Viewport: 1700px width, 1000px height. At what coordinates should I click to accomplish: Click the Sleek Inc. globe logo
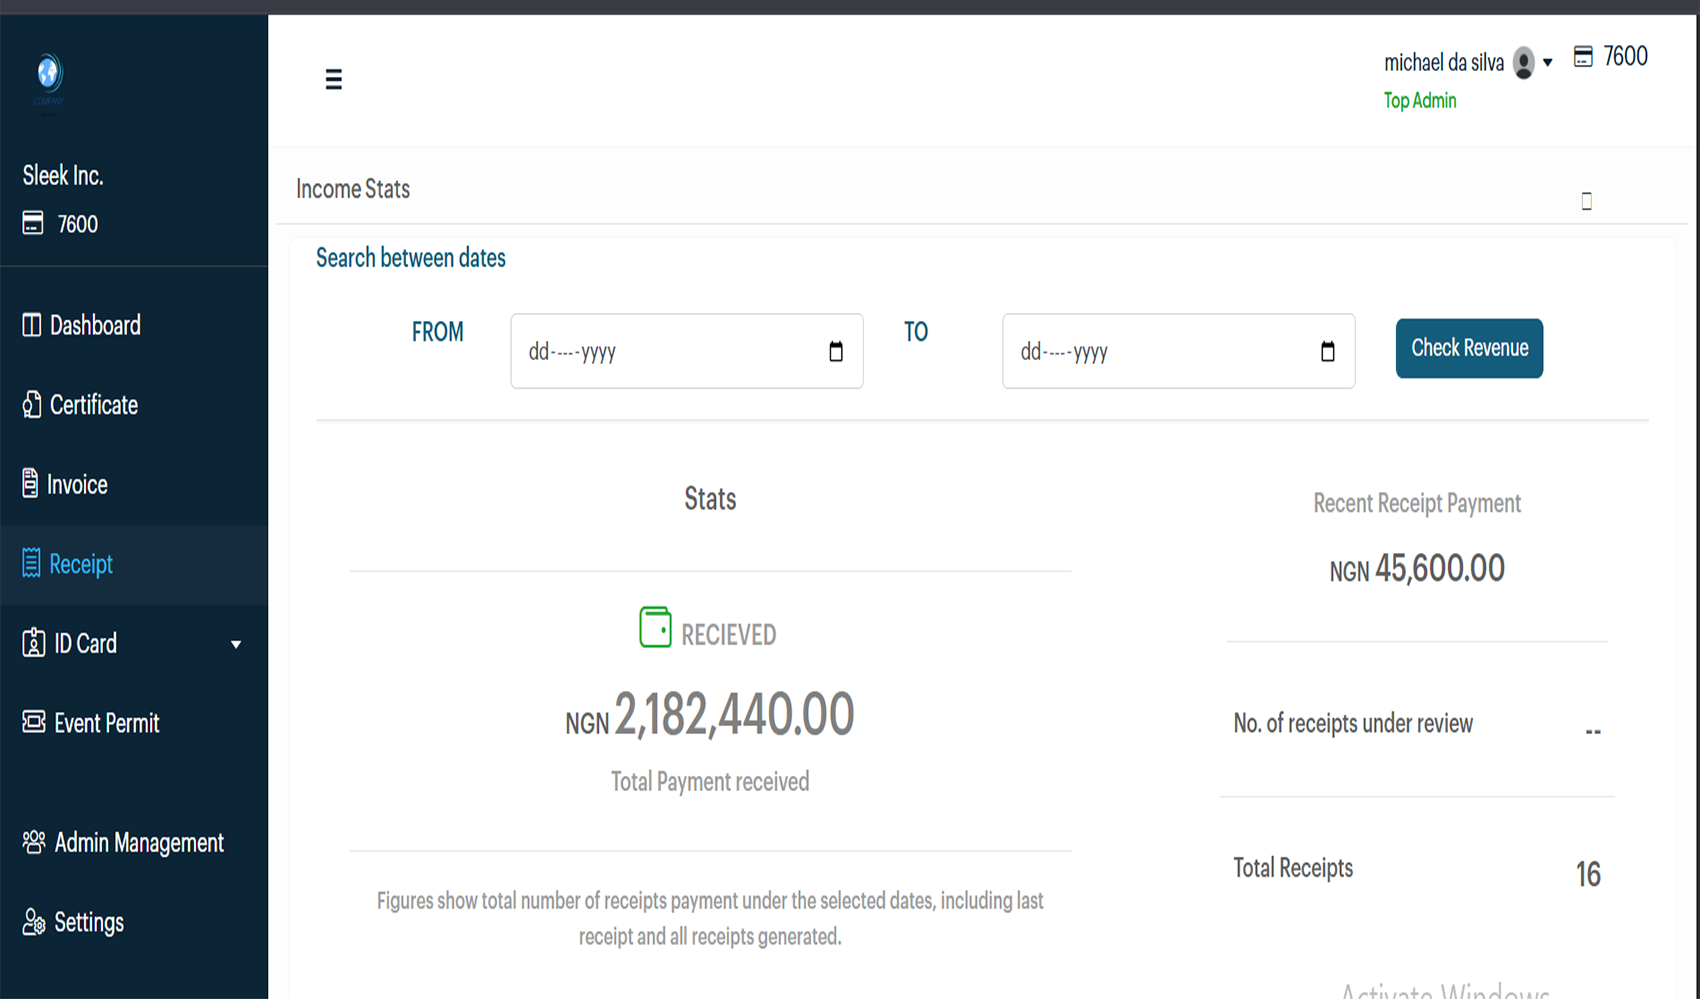(x=49, y=74)
